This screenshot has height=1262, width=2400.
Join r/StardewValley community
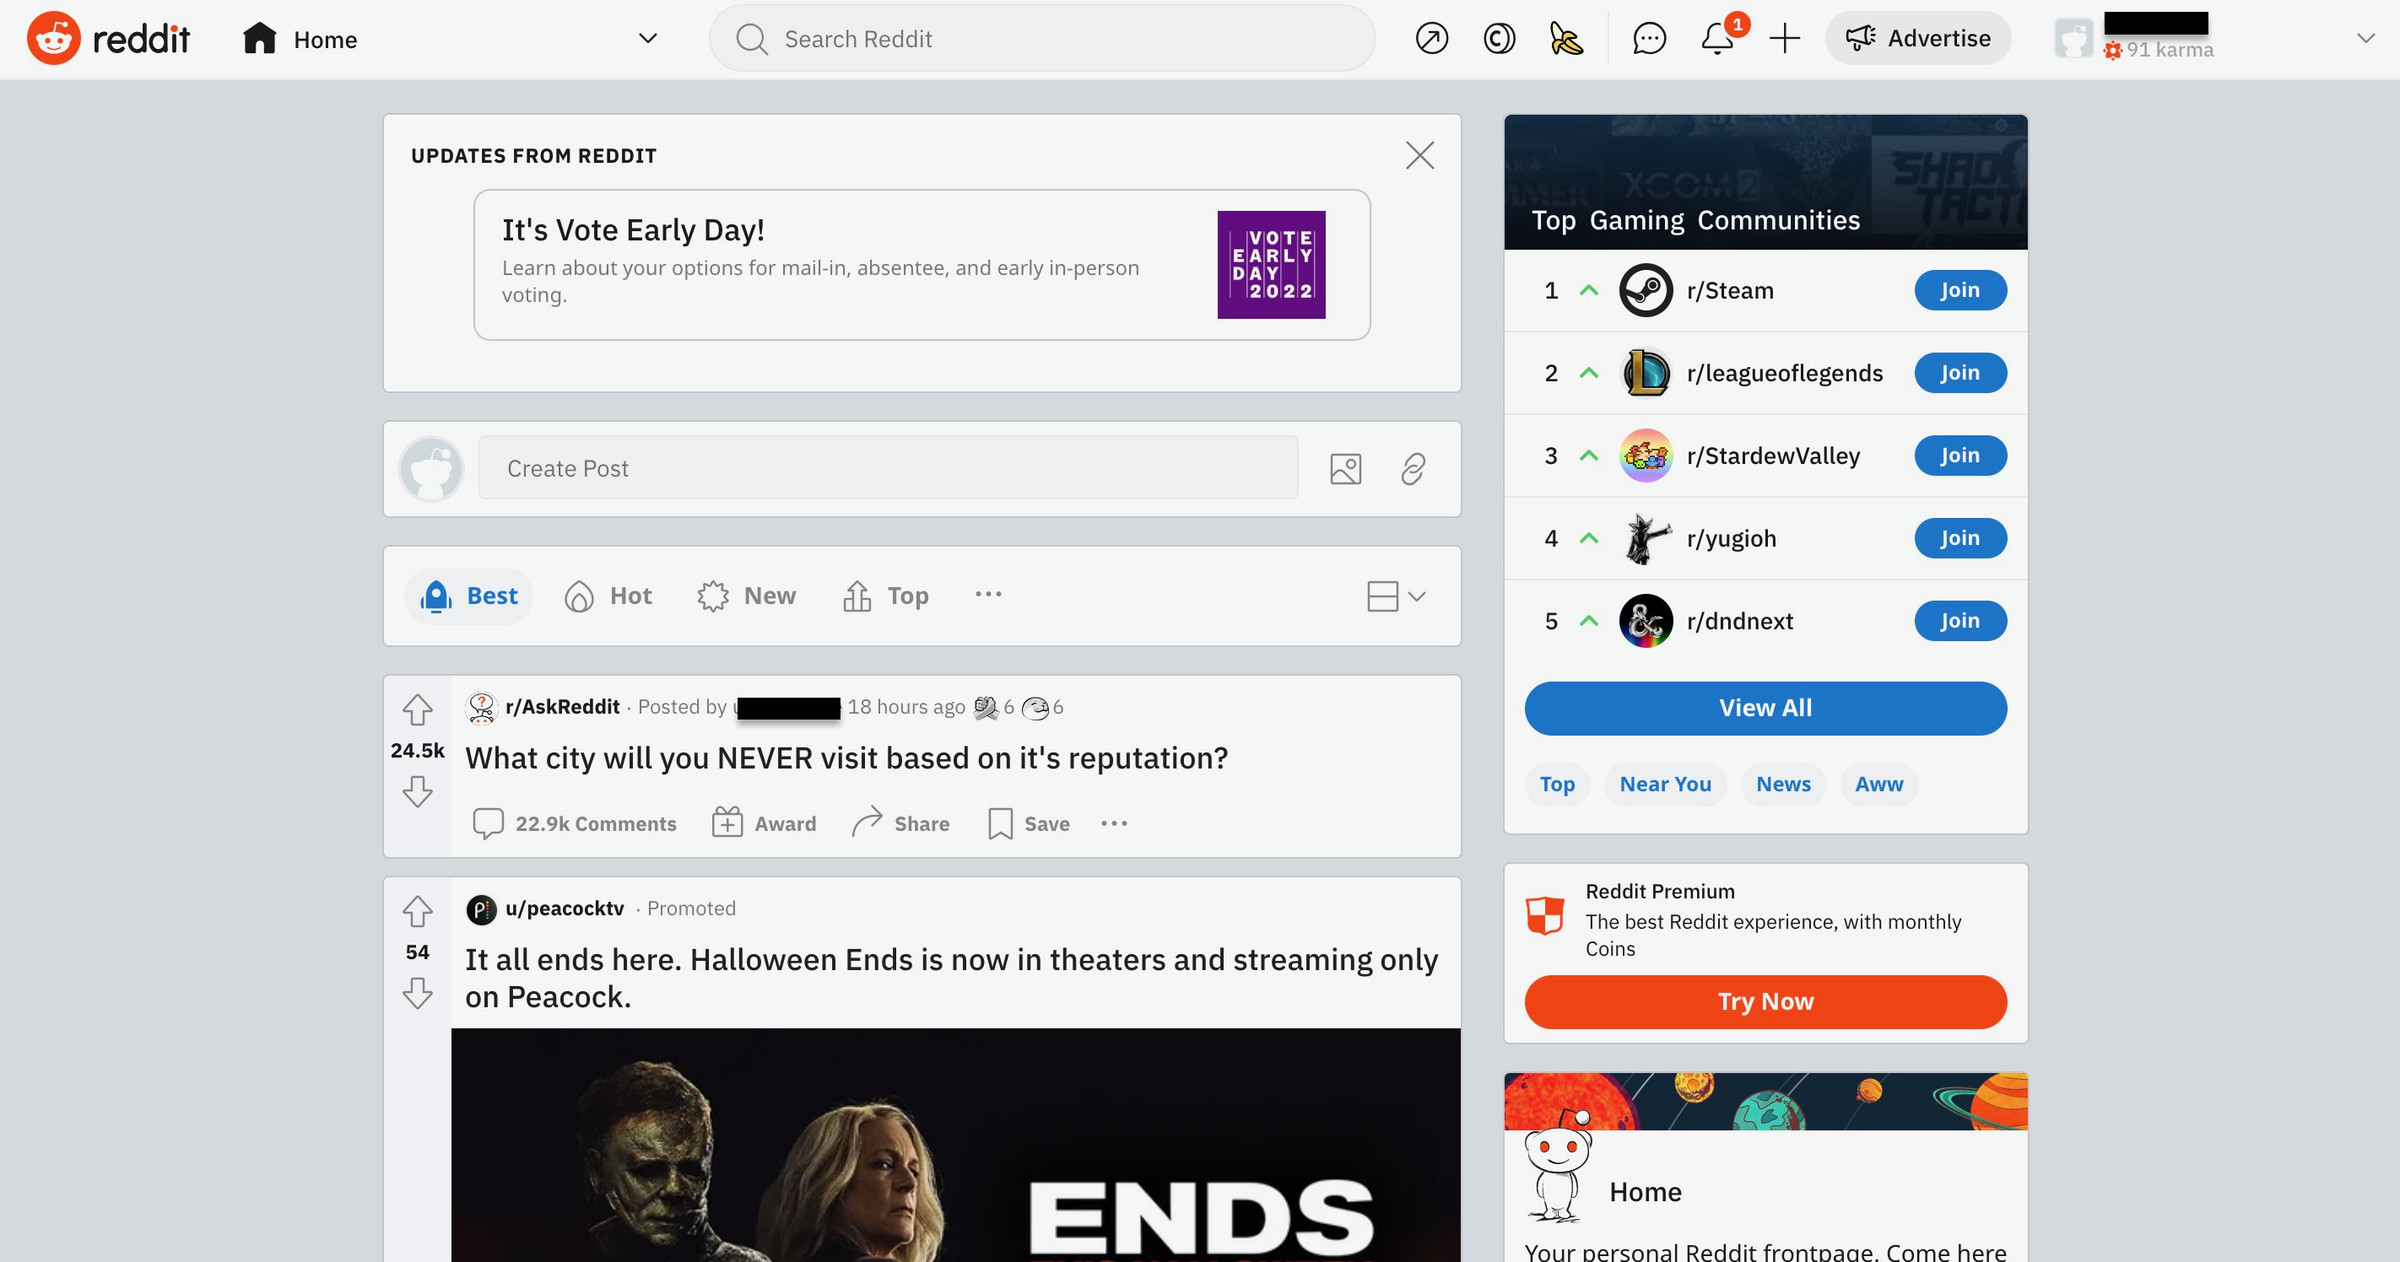click(1960, 456)
